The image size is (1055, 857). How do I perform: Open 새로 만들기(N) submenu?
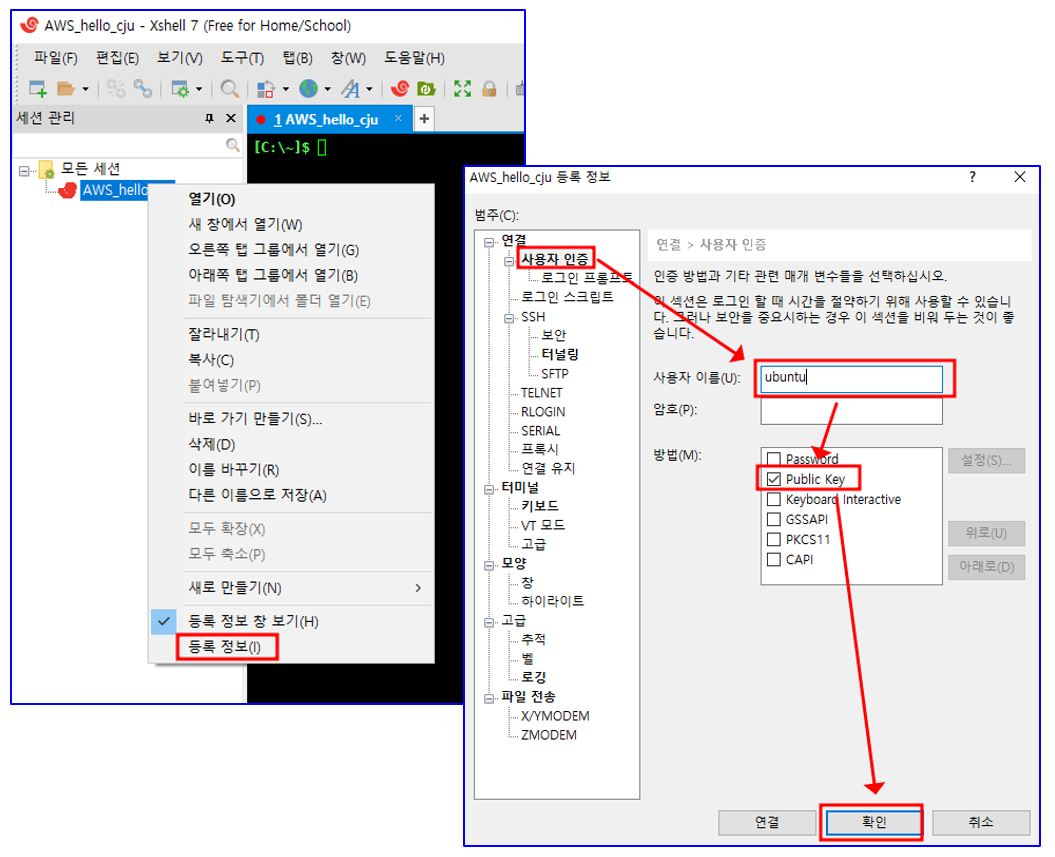[293, 588]
